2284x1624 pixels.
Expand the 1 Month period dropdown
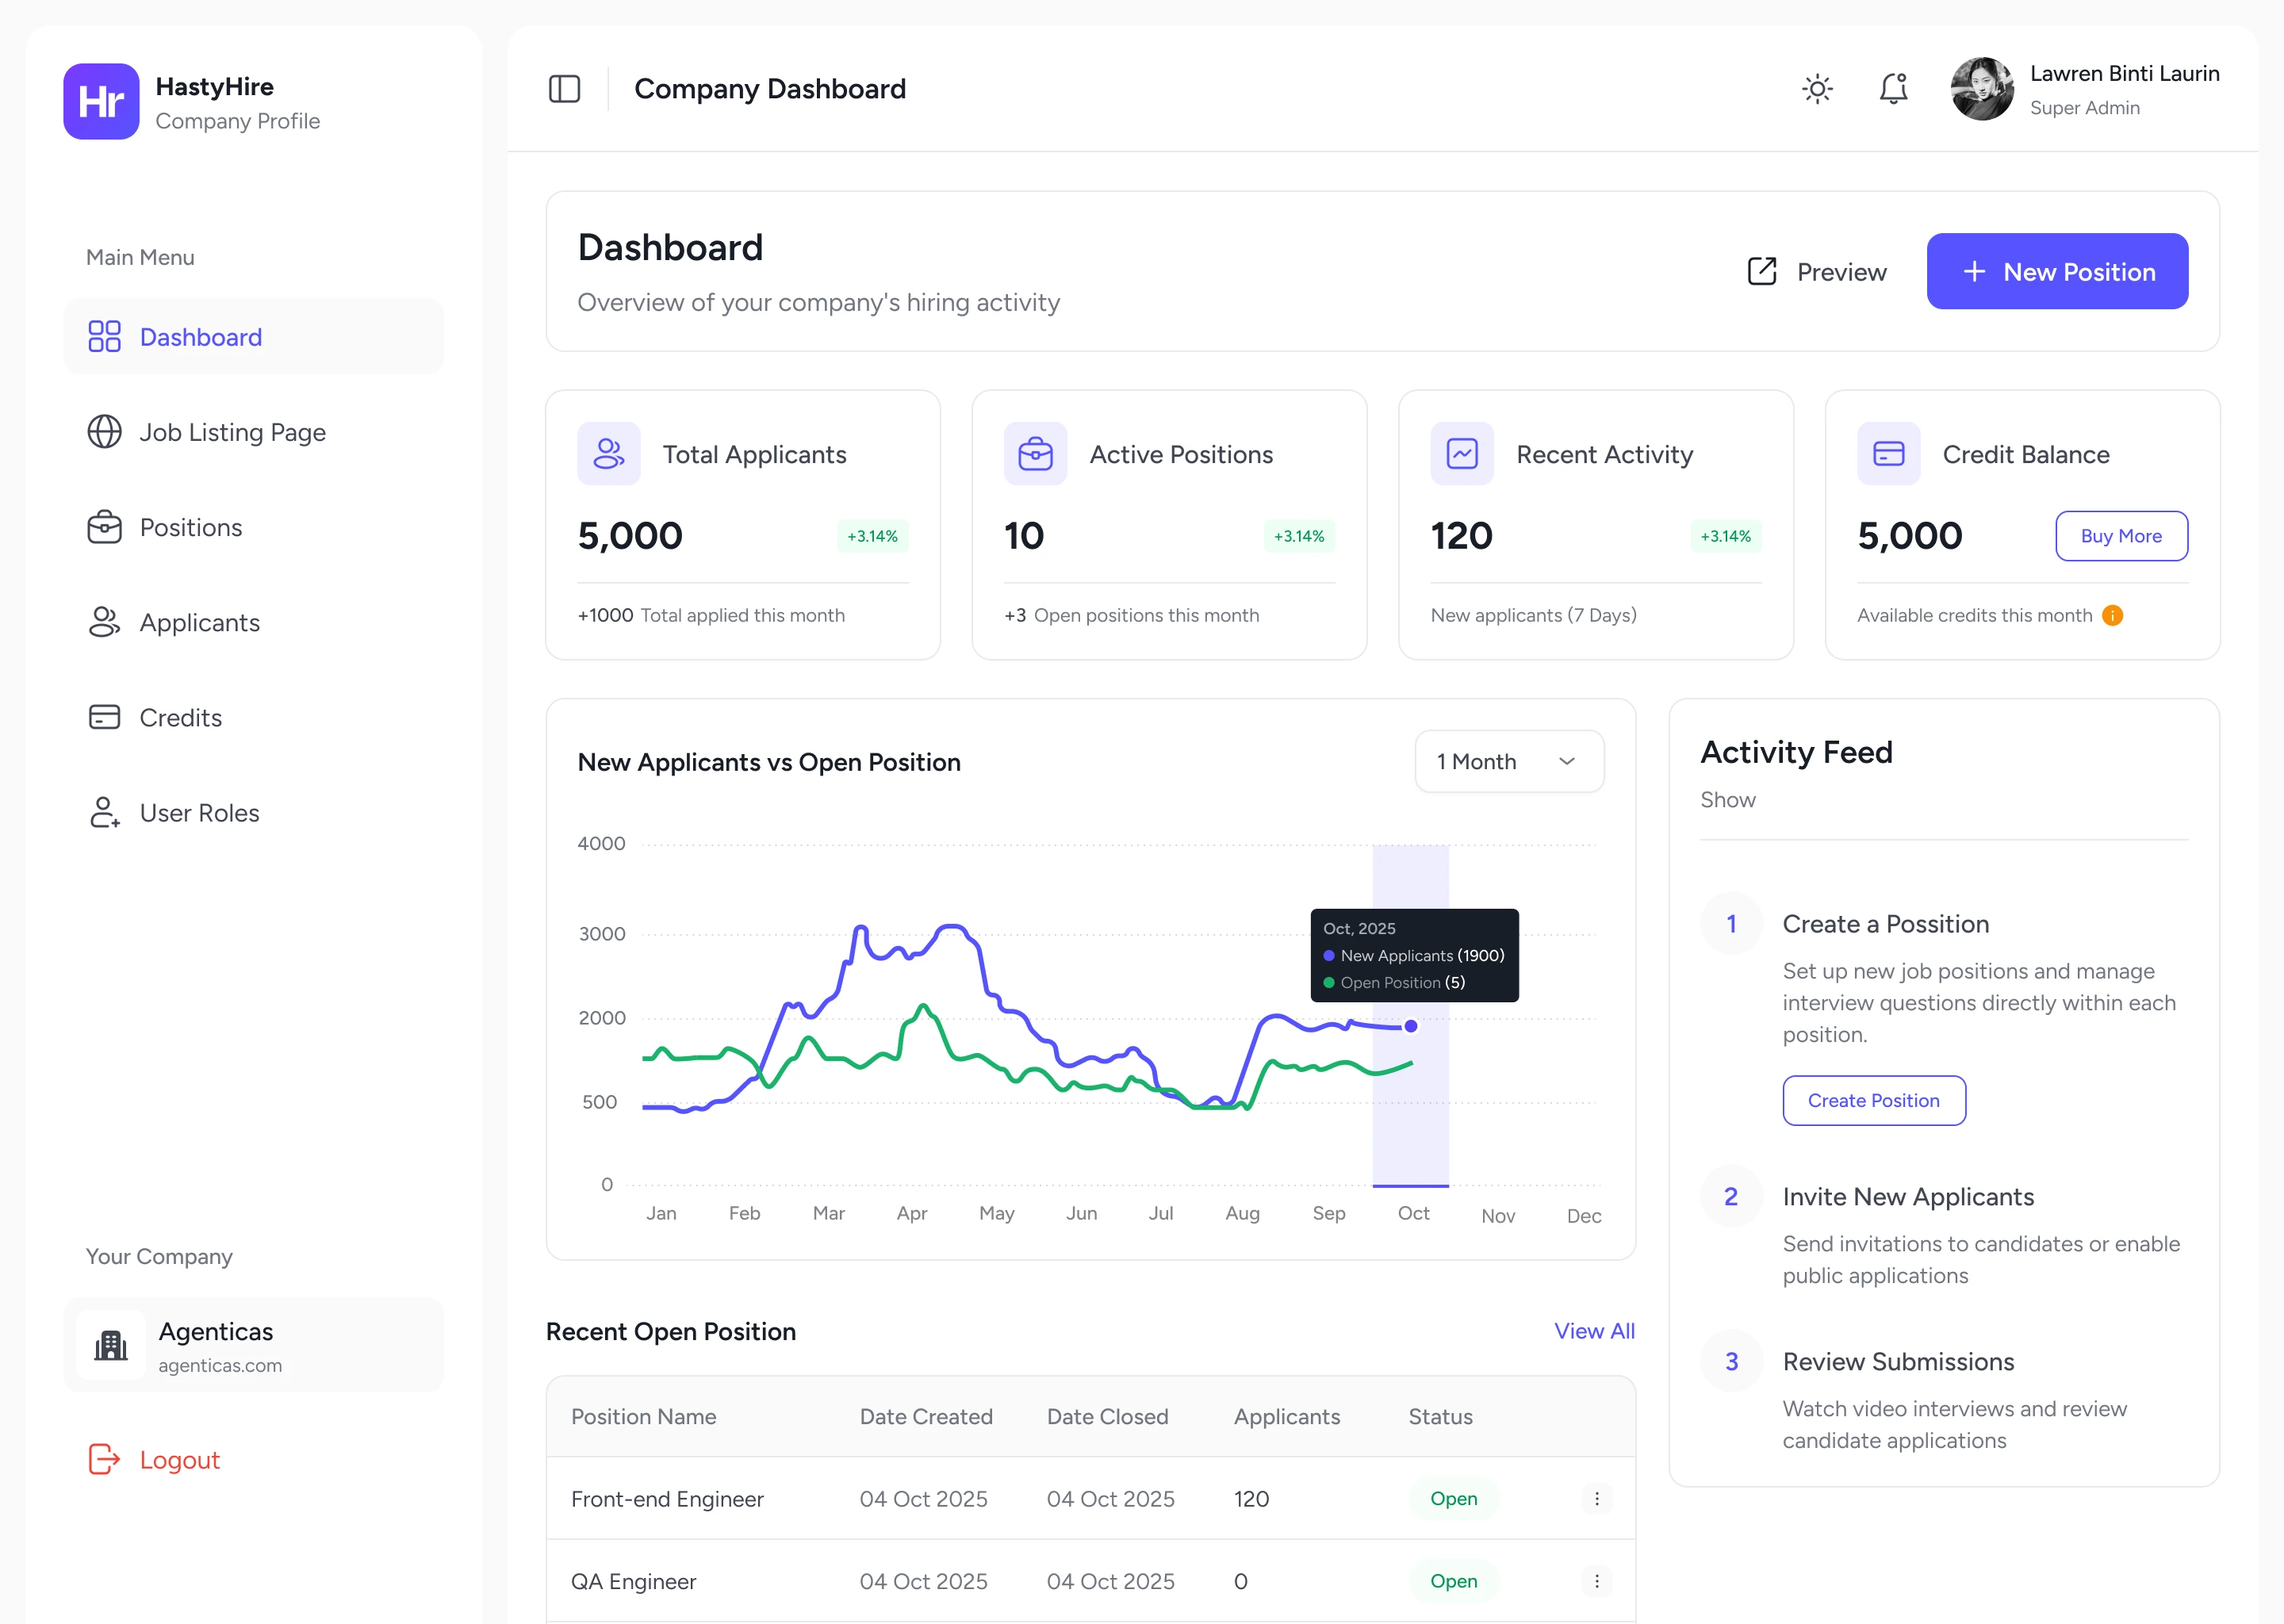pyautogui.click(x=1508, y=761)
